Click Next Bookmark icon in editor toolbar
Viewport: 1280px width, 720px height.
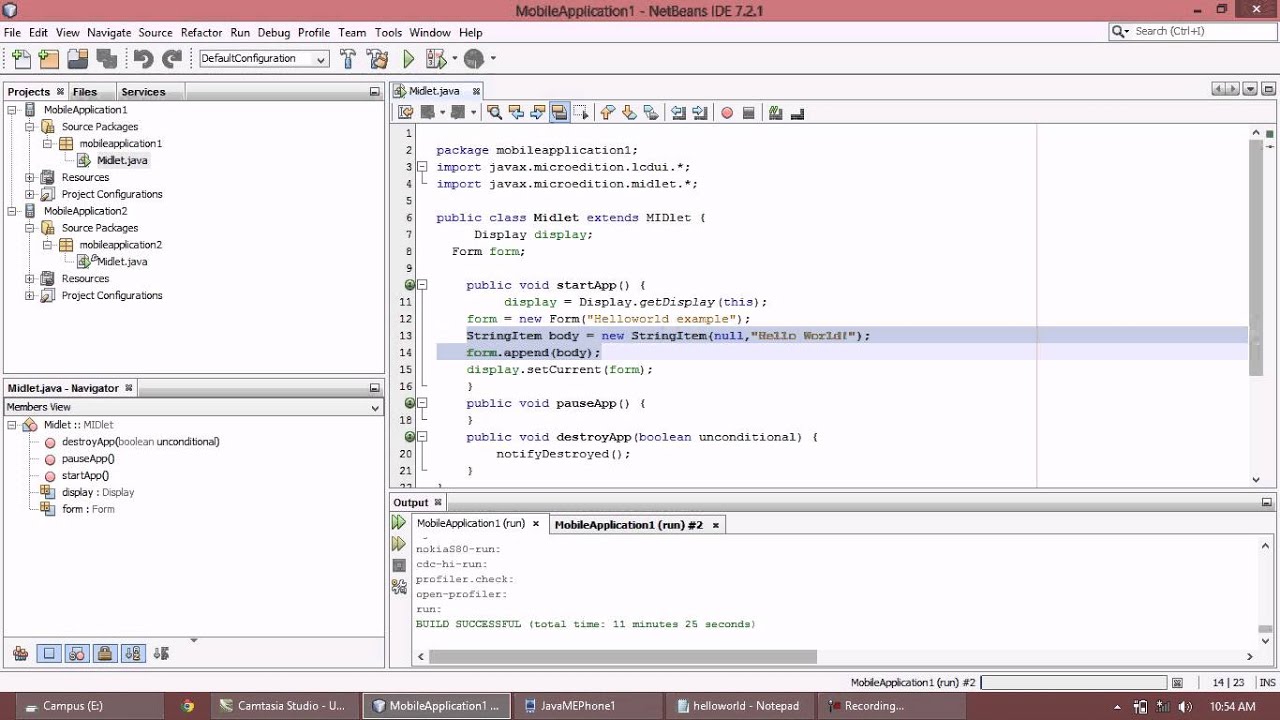629,113
